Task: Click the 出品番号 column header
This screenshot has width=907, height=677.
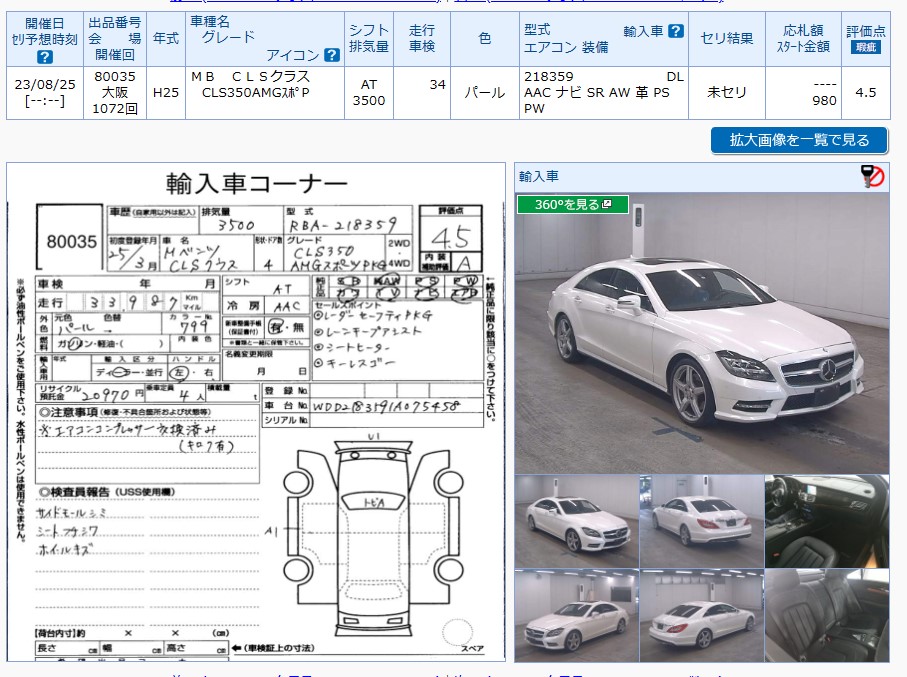Action: pyautogui.click(x=115, y=39)
